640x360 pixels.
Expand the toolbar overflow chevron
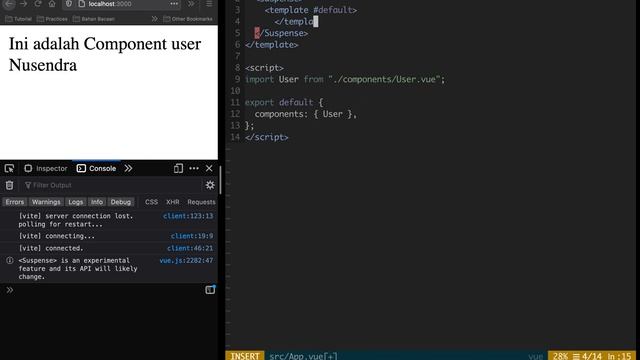[191, 4]
